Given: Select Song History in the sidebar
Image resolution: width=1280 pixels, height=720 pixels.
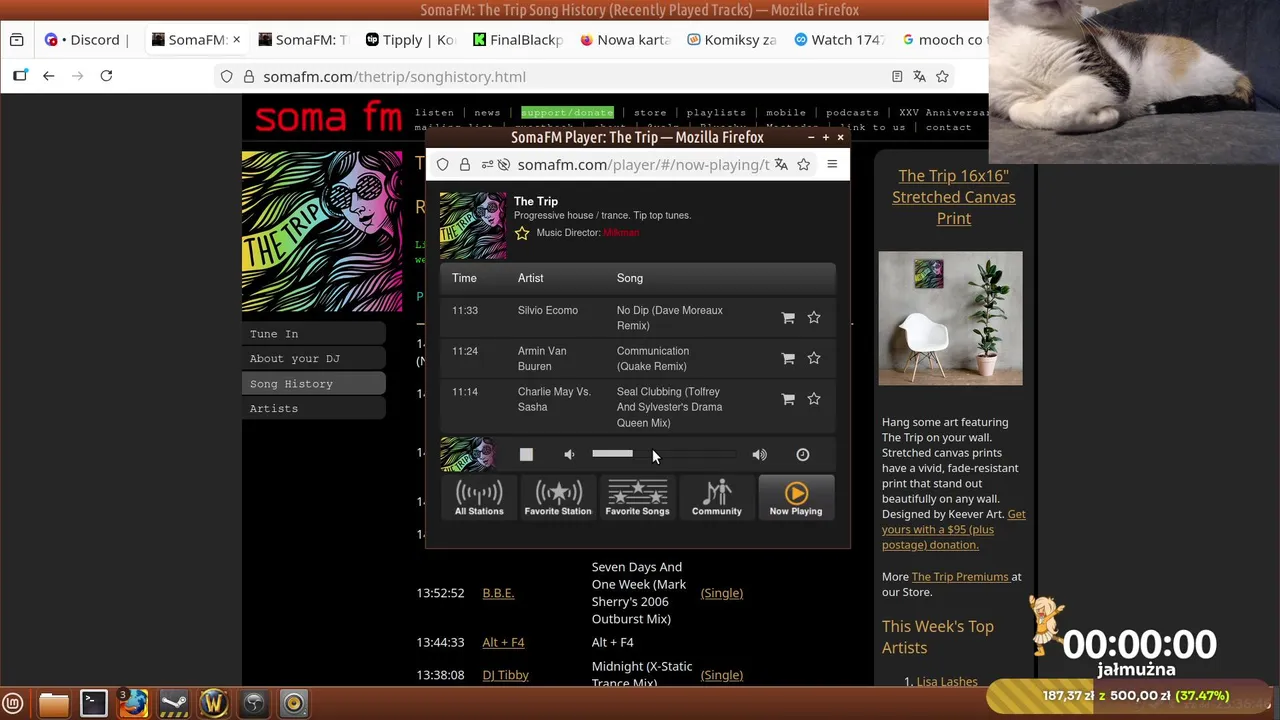Looking at the screenshot, I should (x=314, y=384).
